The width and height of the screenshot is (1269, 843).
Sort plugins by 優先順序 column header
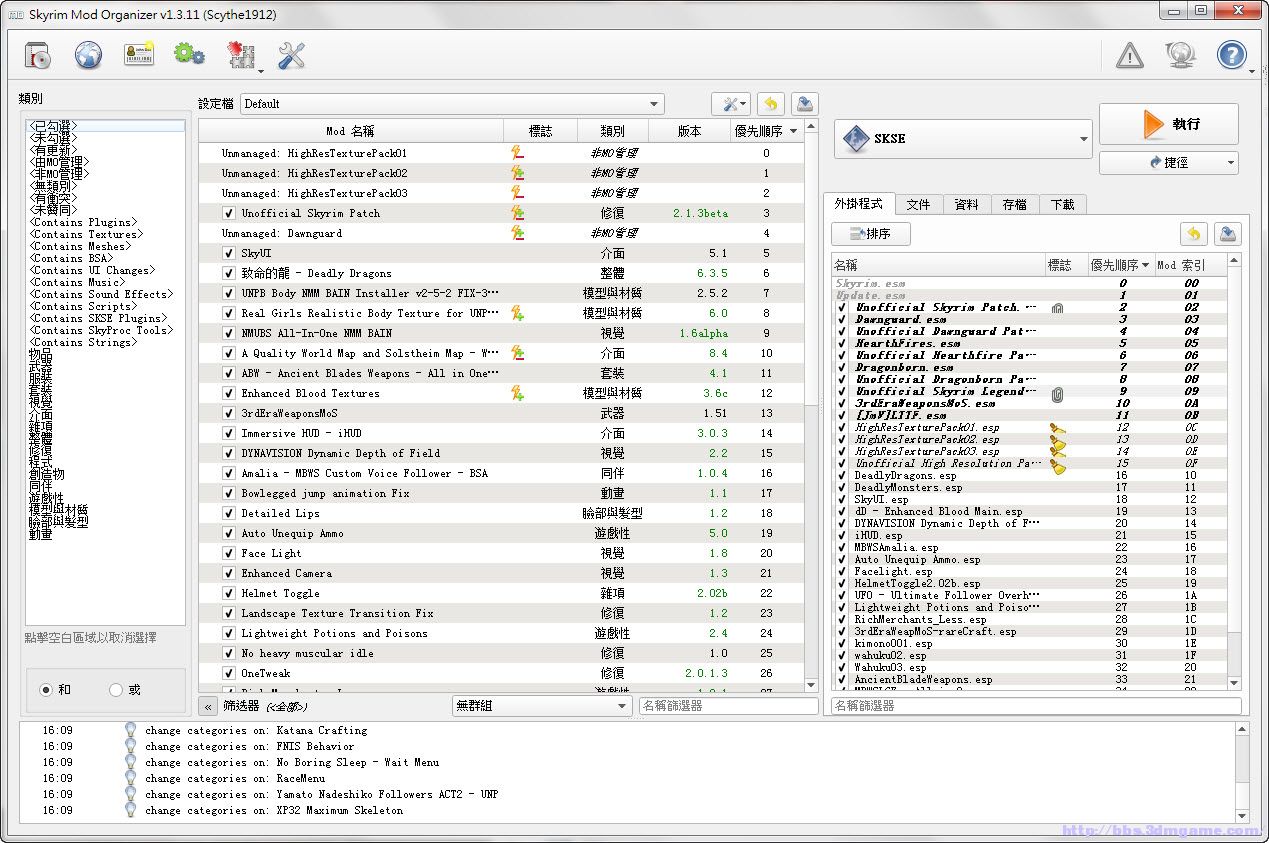pyautogui.click(x=1120, y=265)
